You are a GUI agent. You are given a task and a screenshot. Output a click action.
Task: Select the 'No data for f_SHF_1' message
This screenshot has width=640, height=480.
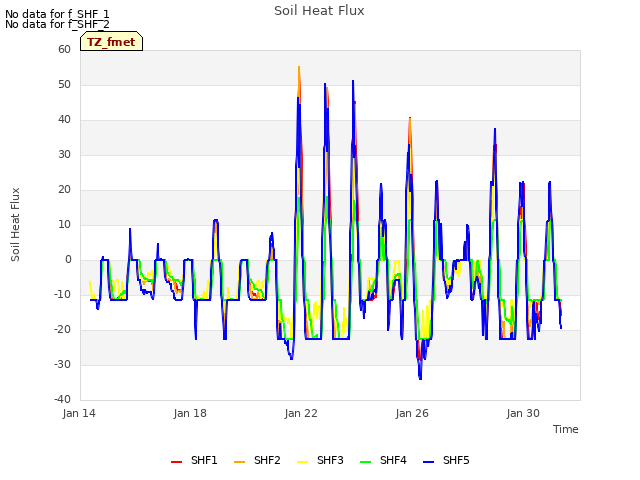pyautogui.click(x=57, y=14)
